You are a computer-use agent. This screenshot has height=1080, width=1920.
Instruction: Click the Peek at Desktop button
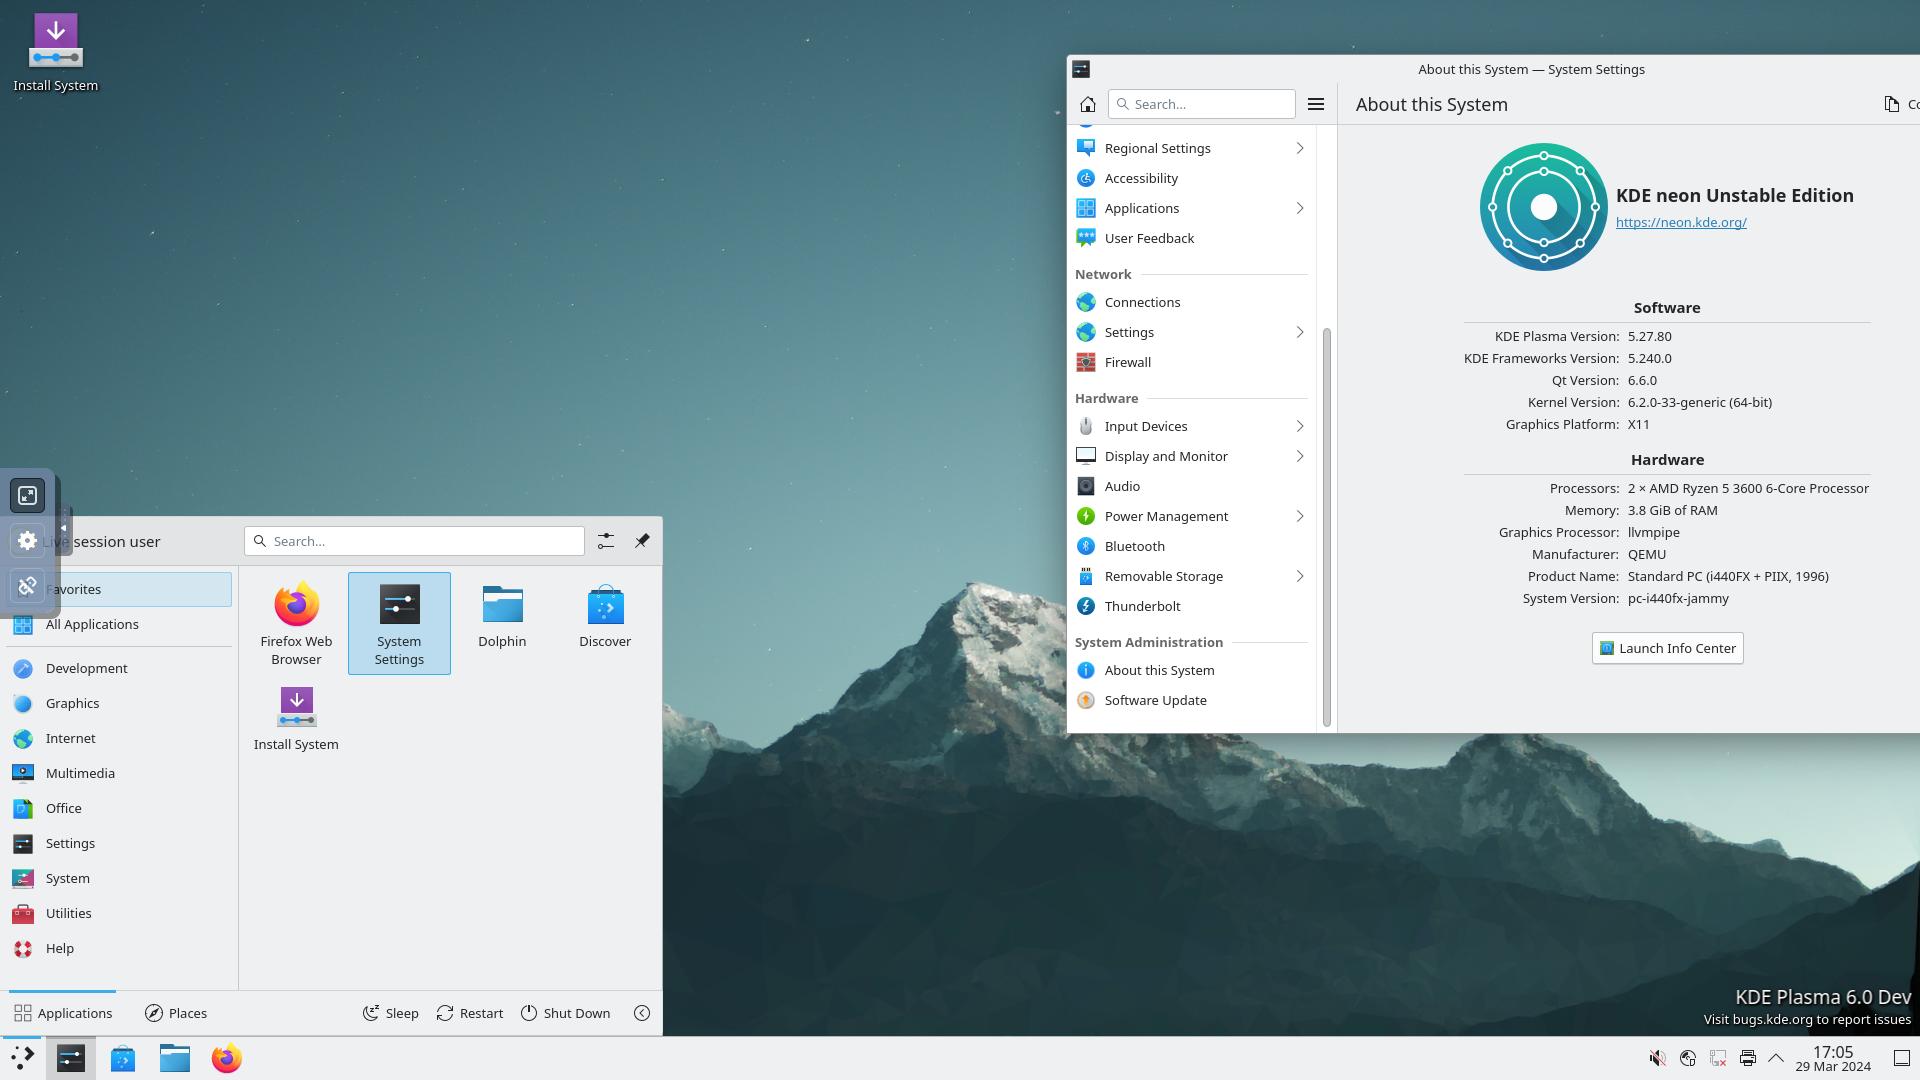[x=1902, y=1058]
